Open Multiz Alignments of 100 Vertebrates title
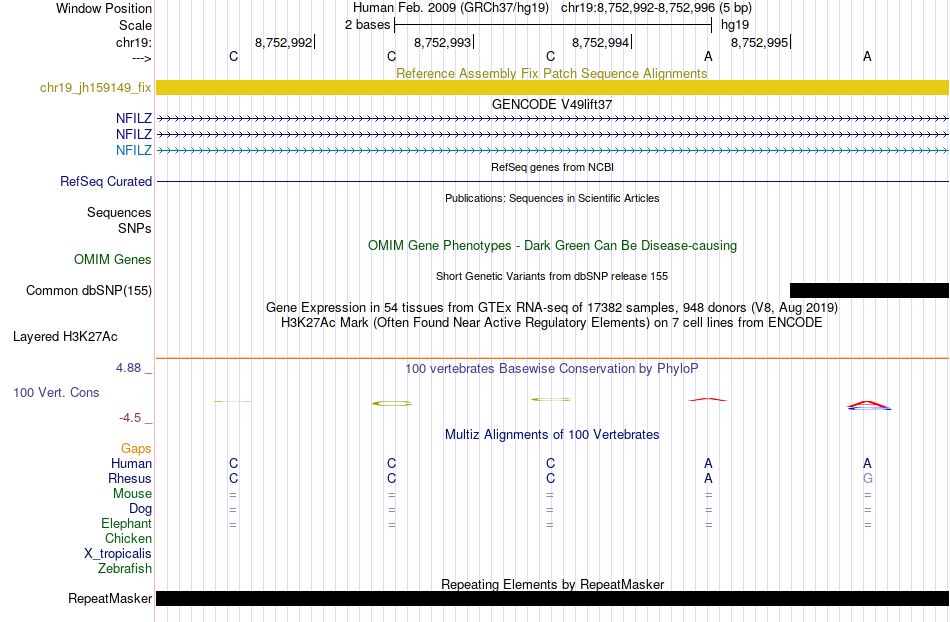 pos(552,434)
